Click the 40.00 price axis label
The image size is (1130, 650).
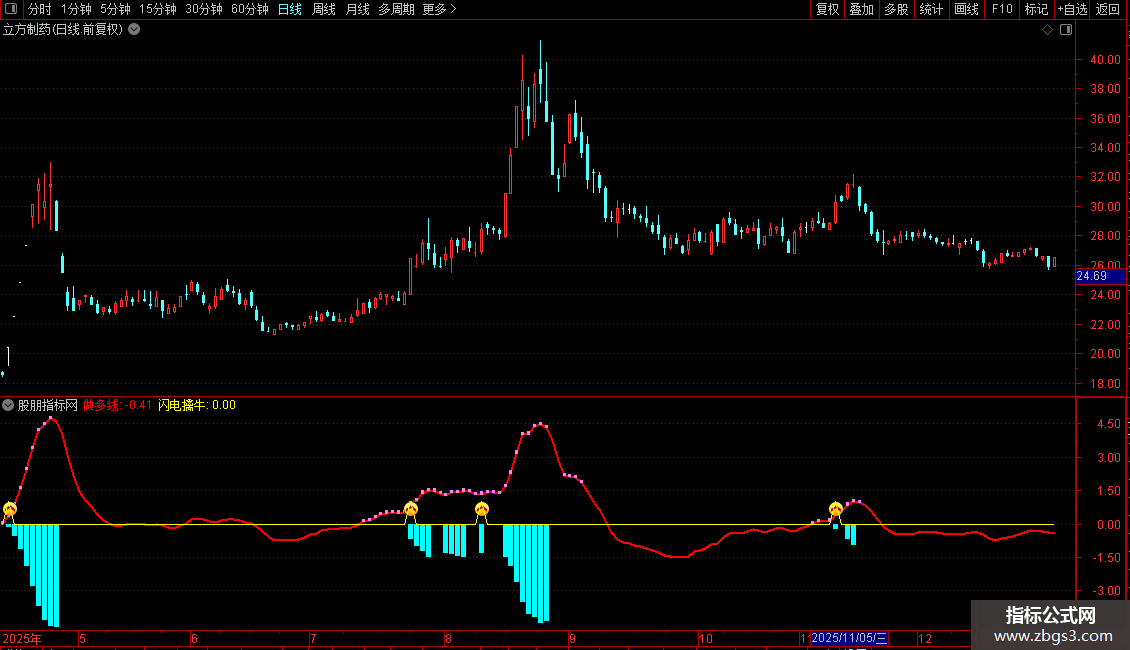click(x=1105, y=60)
